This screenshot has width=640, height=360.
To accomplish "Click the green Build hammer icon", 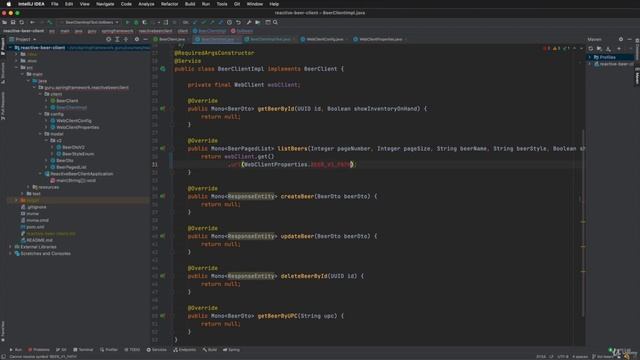I will coord(50,22).
